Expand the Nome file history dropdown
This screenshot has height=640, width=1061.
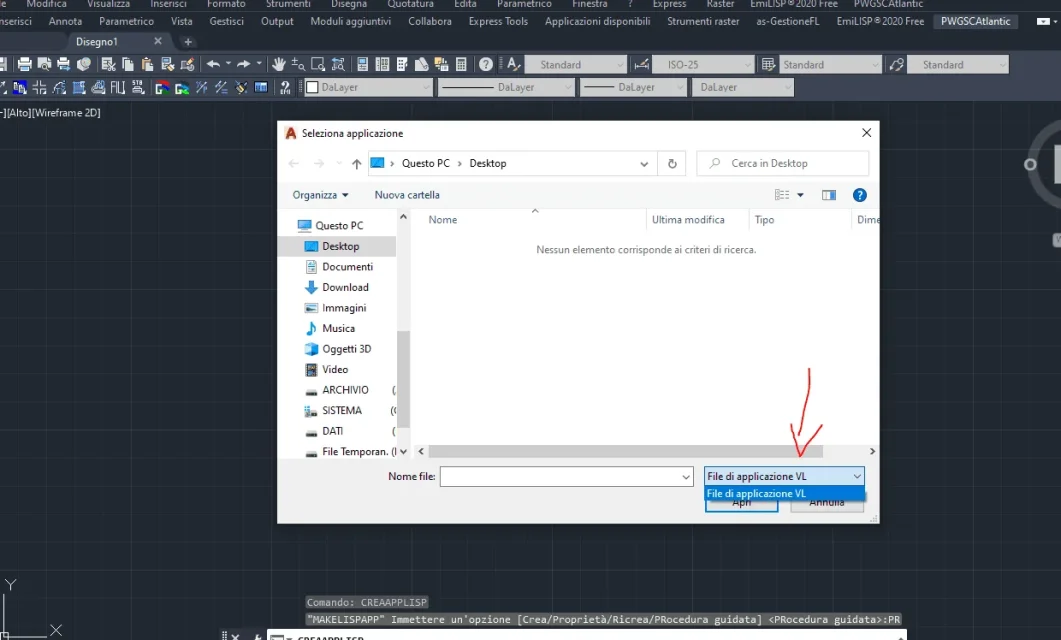[685, 477]
